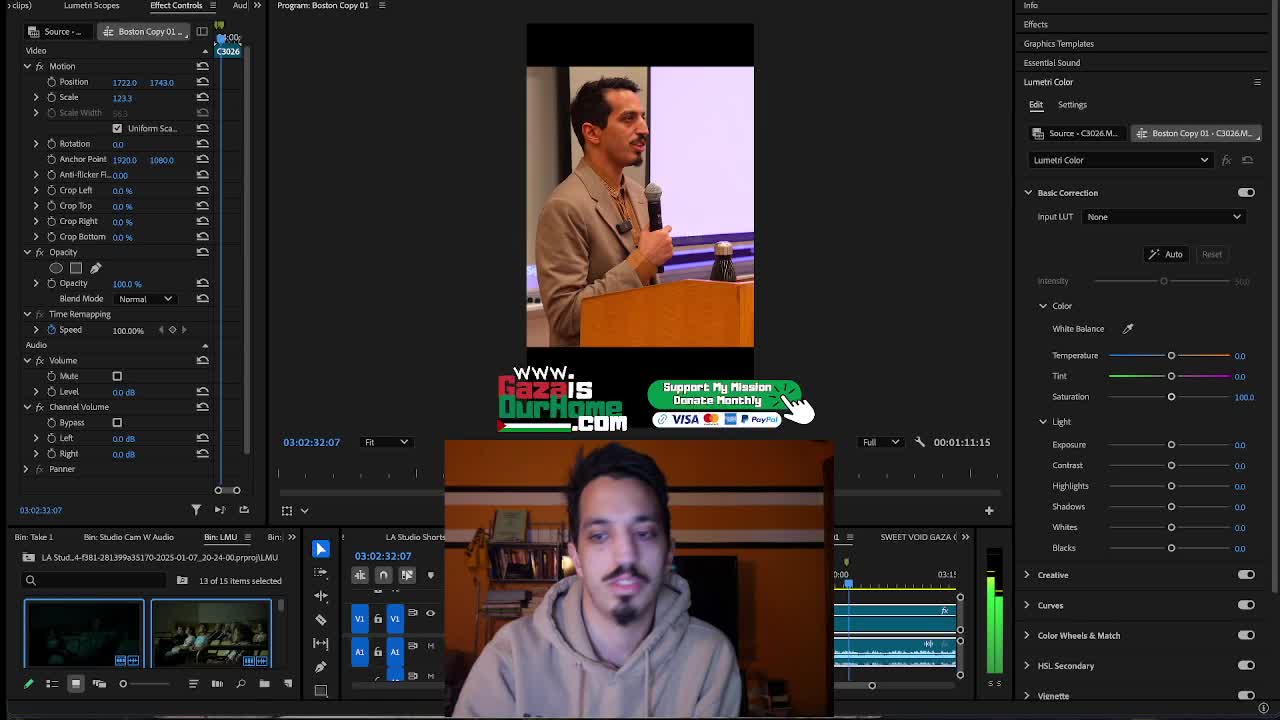Open the Full playback resolution dropdown
1280x720 pixels.
coord(880,442)
